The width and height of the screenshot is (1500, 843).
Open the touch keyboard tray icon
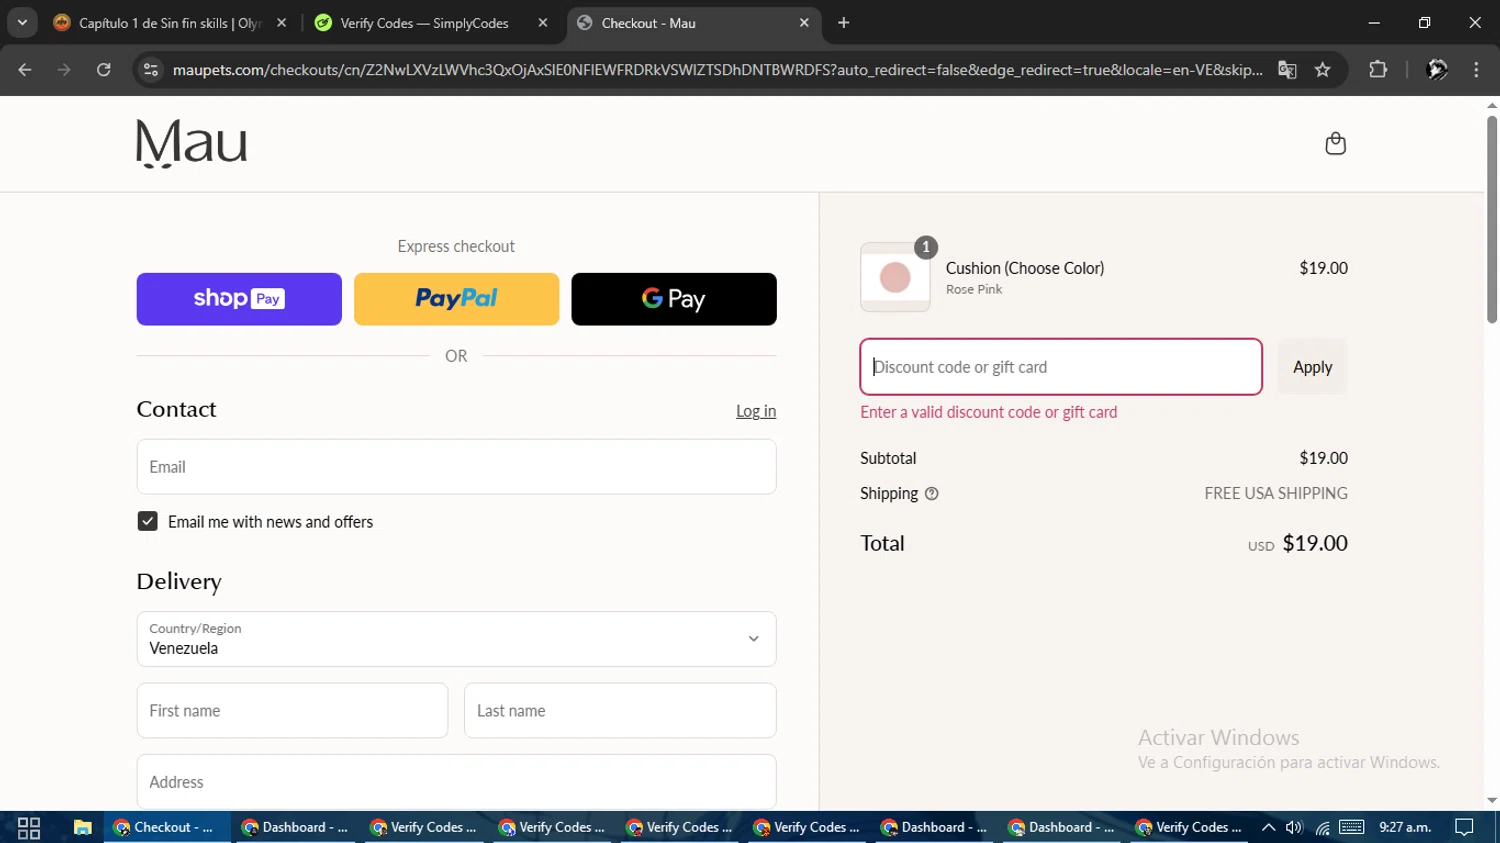click(1352, 827)
